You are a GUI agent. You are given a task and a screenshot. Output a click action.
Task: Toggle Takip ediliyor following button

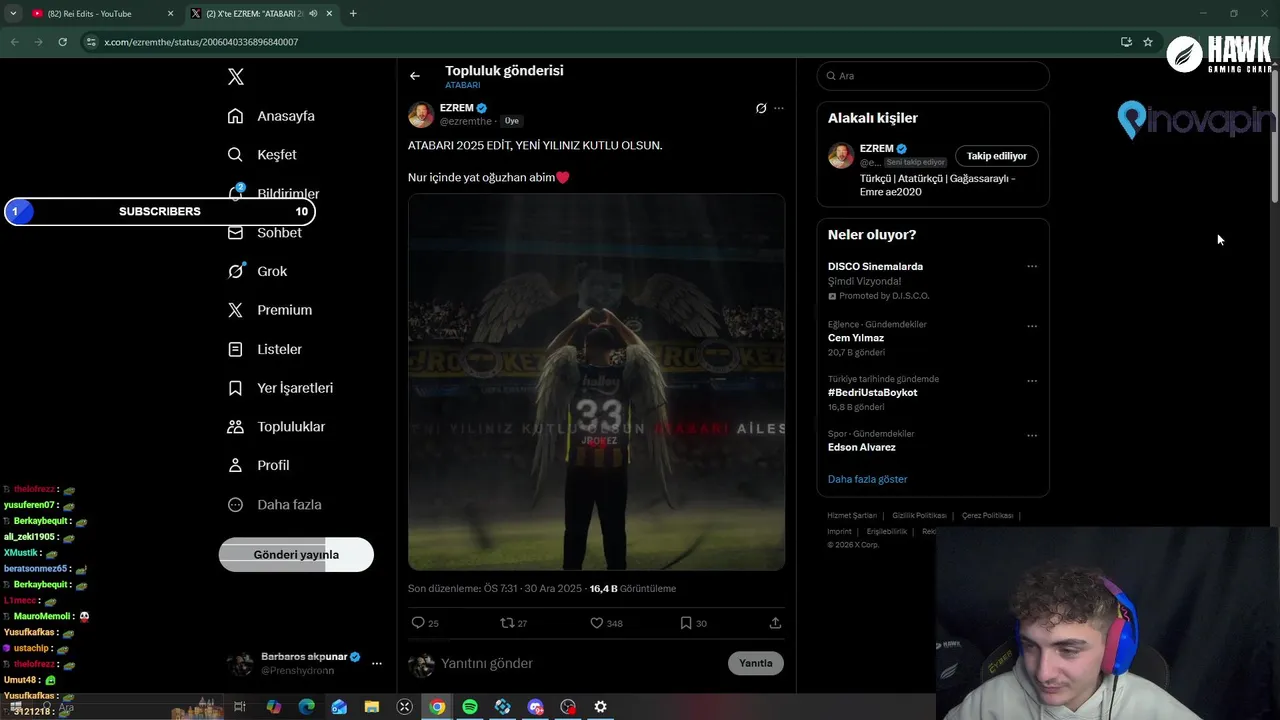click(997, 156)
